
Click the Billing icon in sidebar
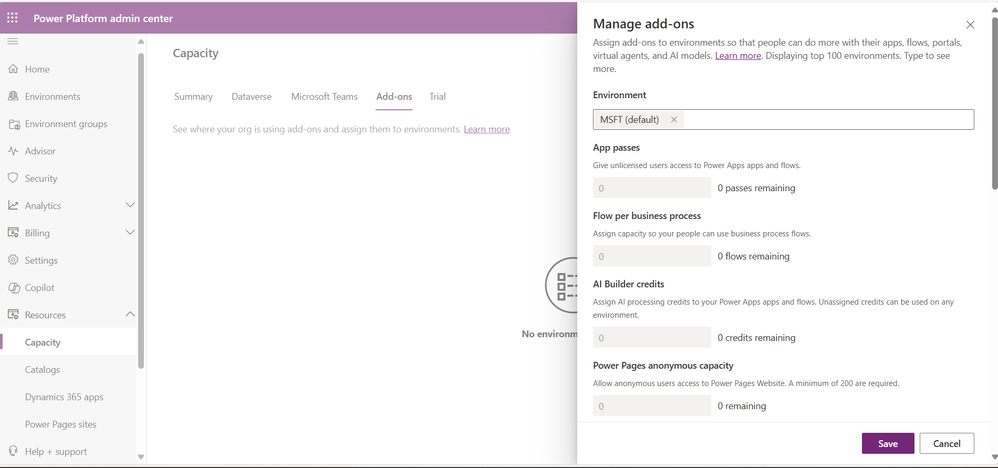click(13, 233)
